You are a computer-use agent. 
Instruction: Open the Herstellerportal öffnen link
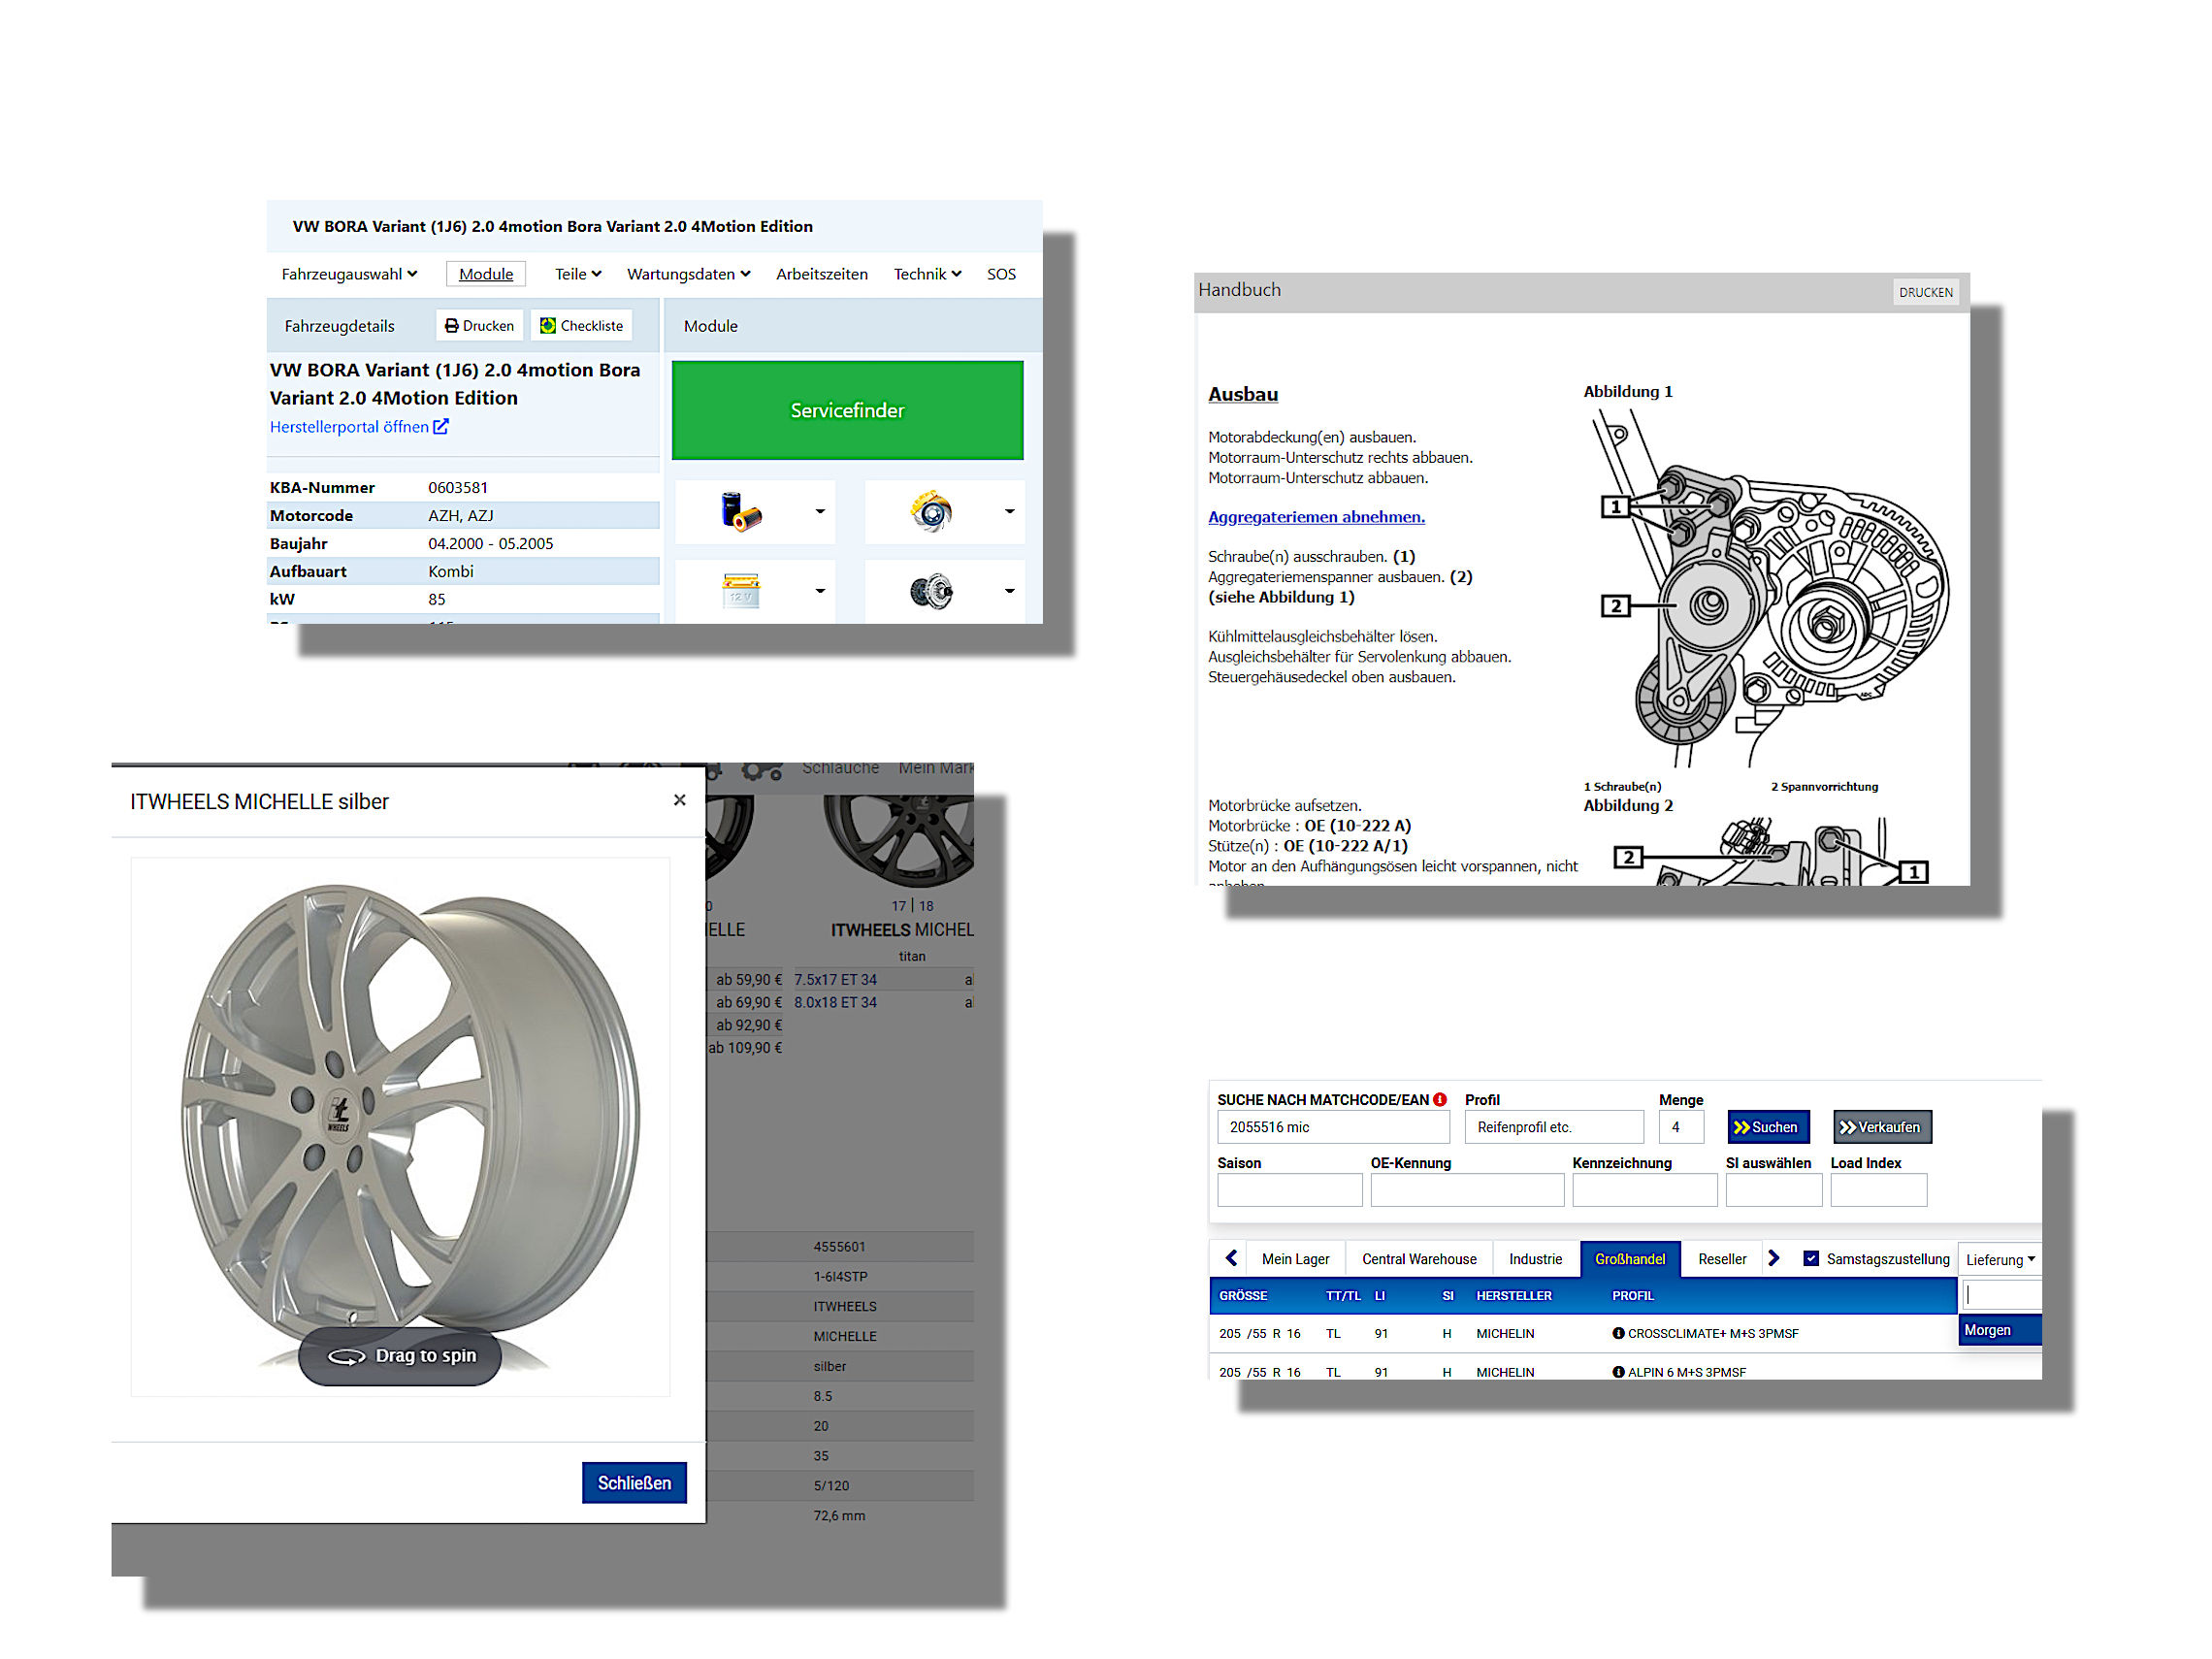359,427
